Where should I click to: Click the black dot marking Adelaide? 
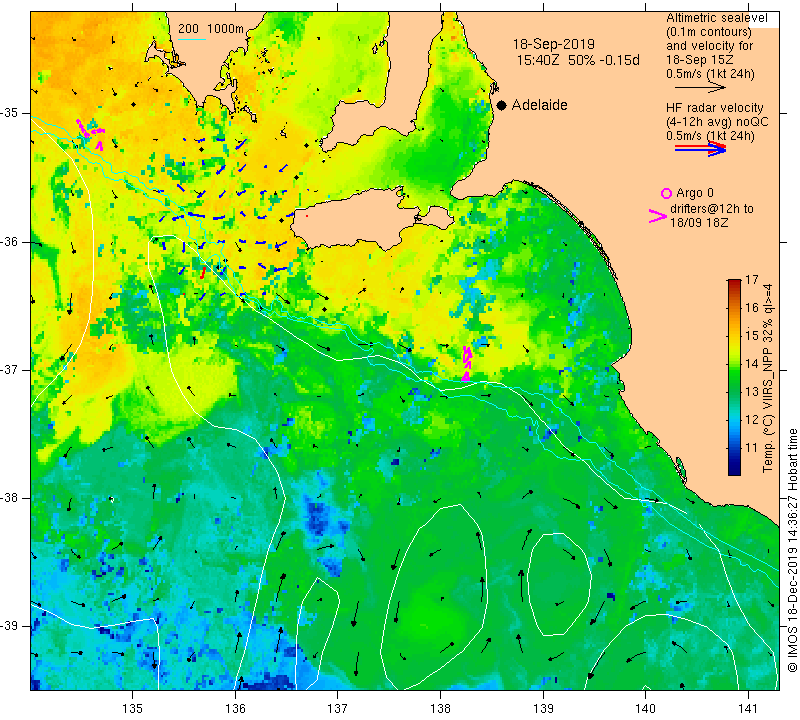(502, 105)
